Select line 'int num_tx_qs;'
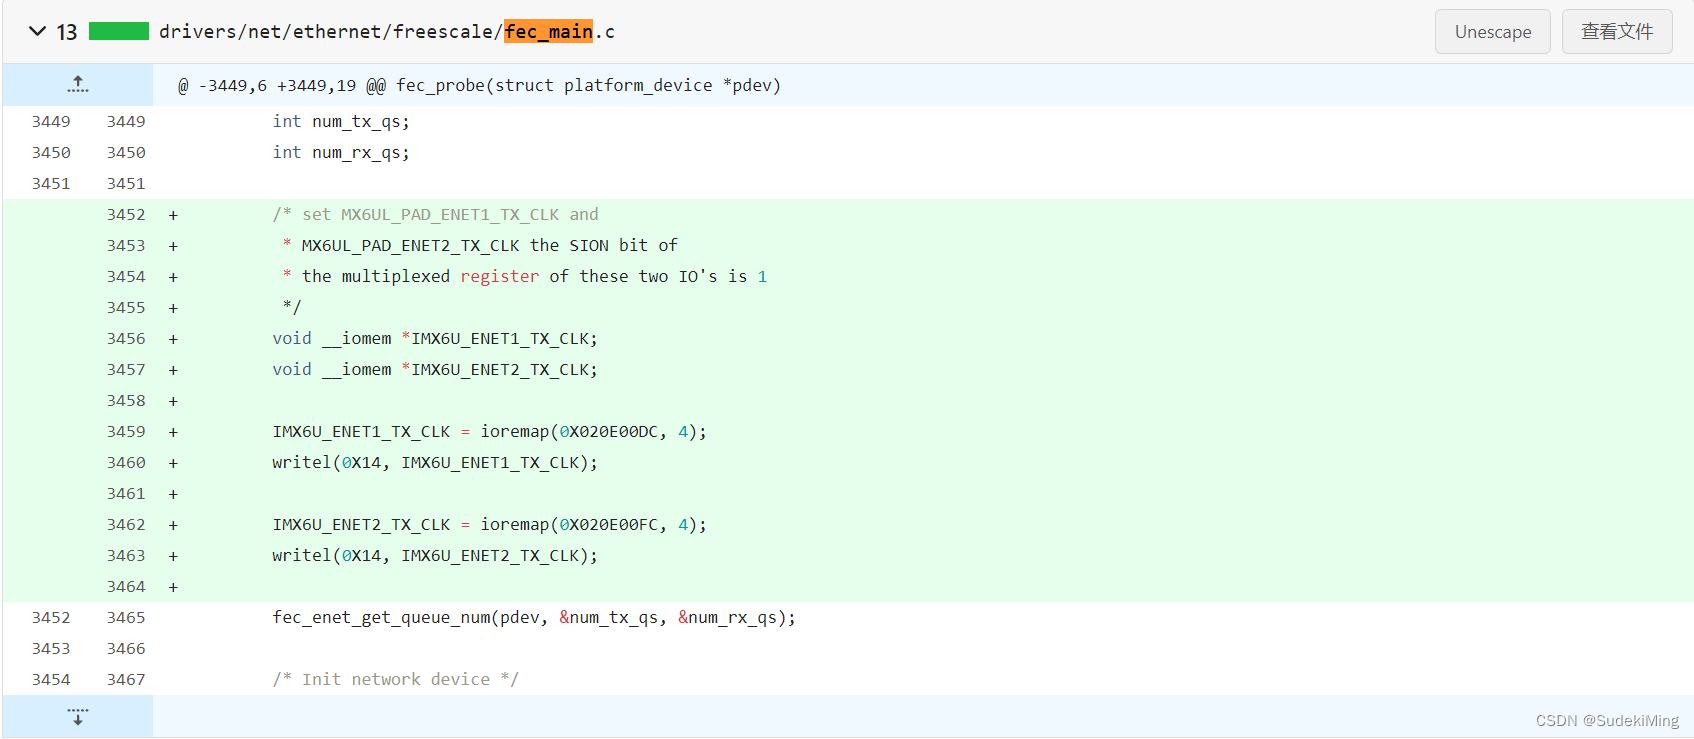Screen dimensions: 1694x739 (x=341, y=121)
